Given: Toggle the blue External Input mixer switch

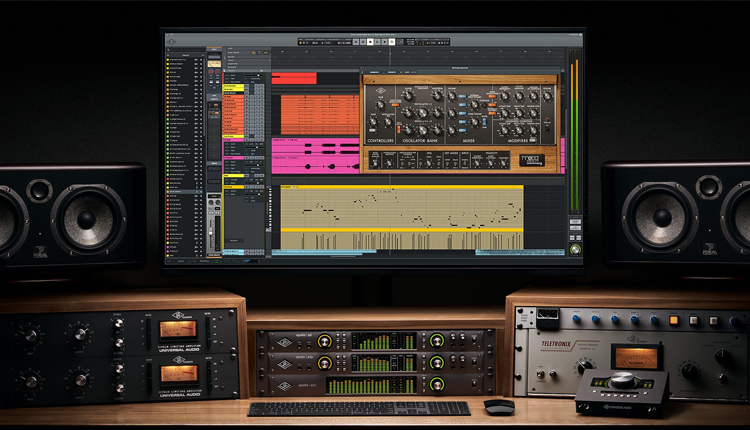Looking at the screenshot, I should (463, 105).
